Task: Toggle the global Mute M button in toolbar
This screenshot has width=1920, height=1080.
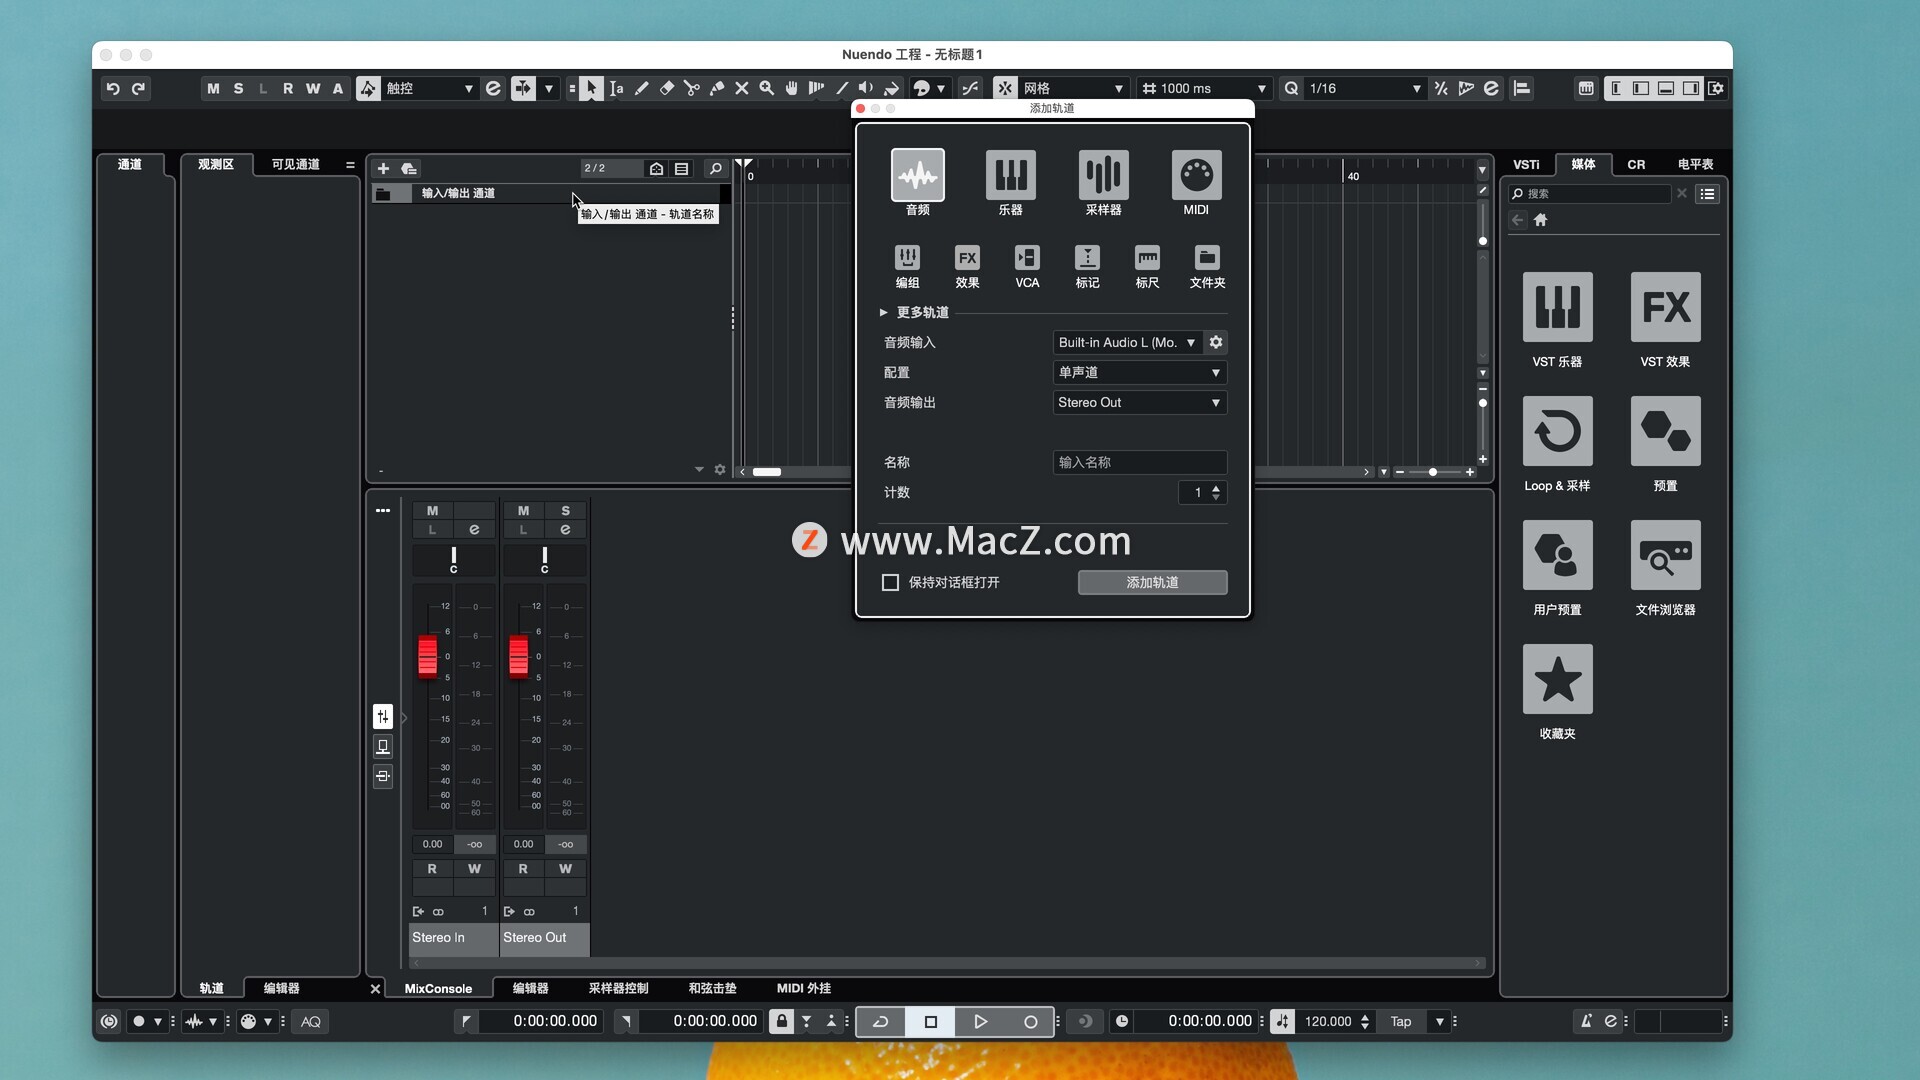Action: (x=213, y=88)
